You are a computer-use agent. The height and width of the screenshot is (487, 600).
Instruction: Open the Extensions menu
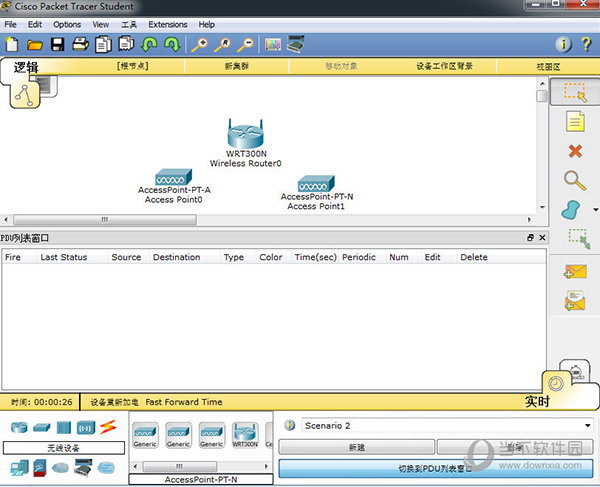click(168, 24)
